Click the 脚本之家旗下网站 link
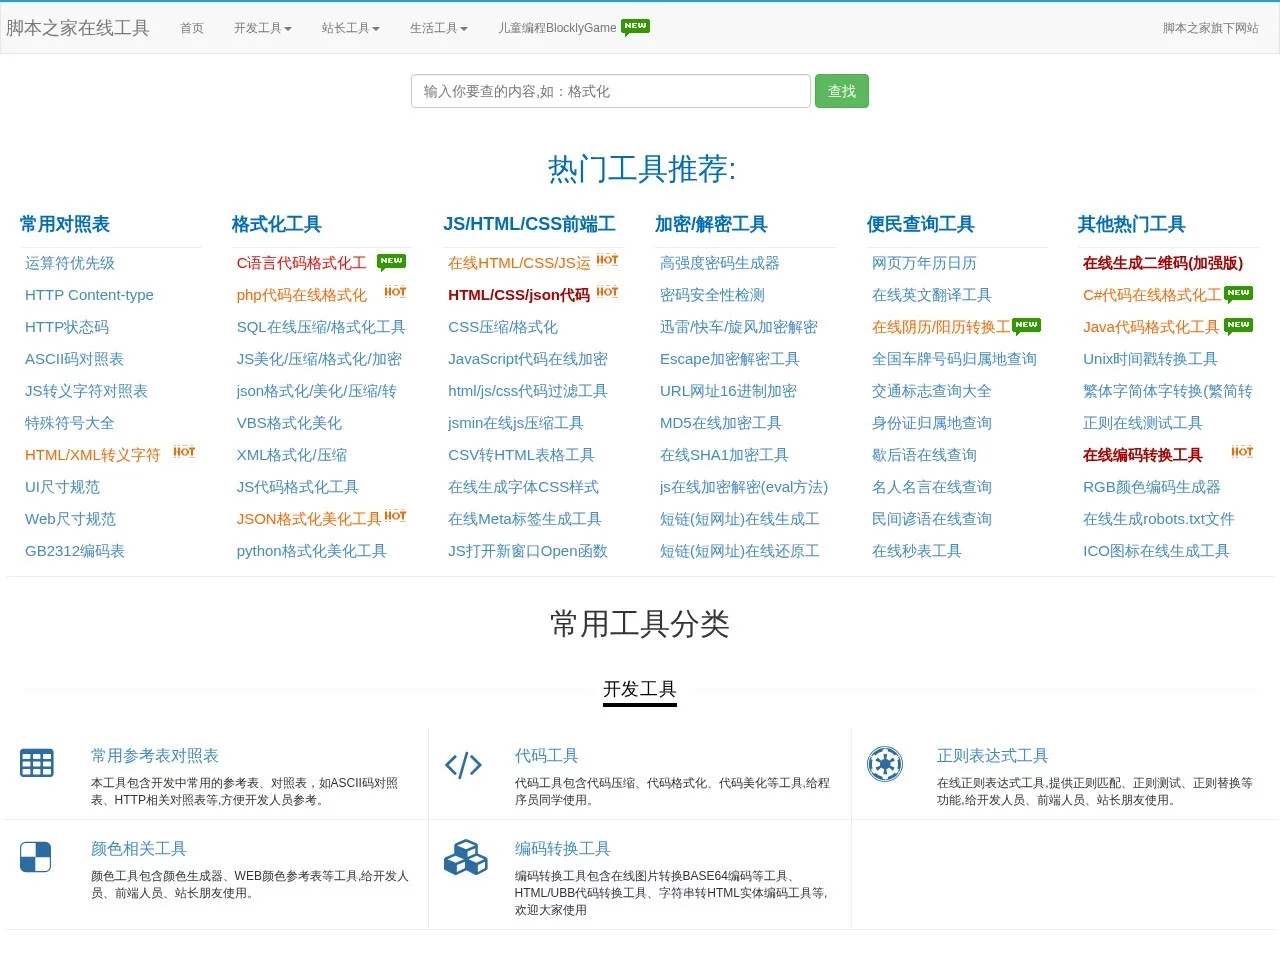 tap(1212, 28)
